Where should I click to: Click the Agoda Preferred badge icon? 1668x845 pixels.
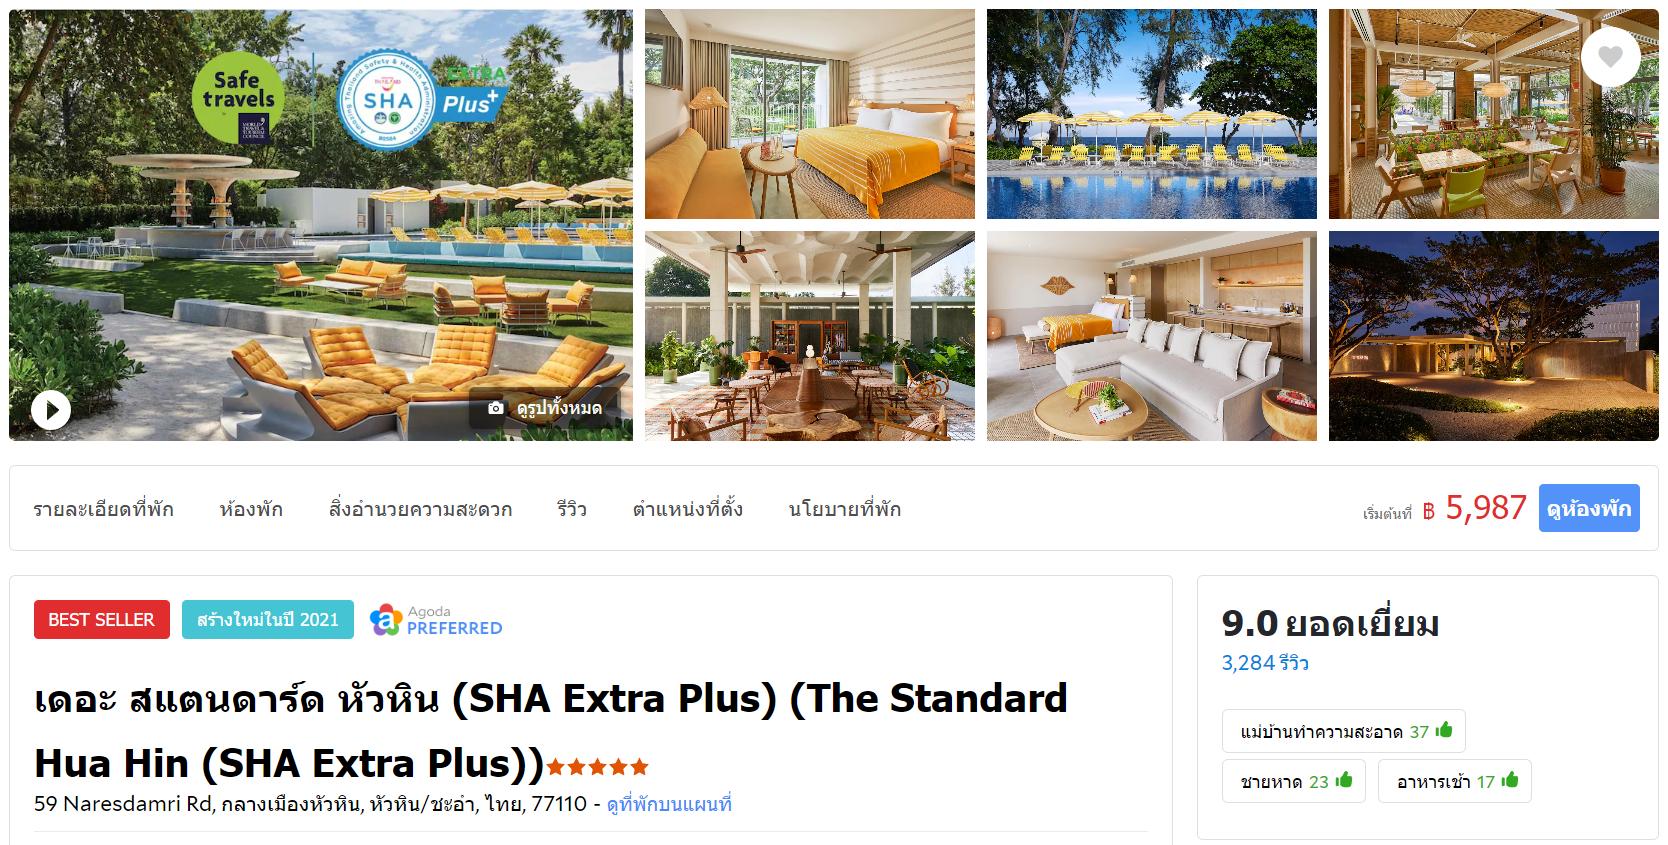pos(385,620)
